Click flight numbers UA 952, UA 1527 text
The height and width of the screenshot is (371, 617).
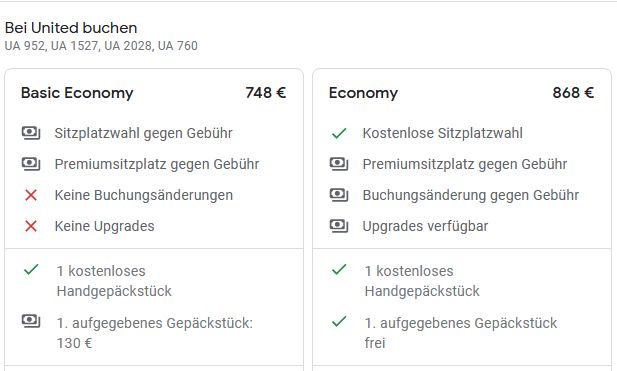[x=51, y=46]
